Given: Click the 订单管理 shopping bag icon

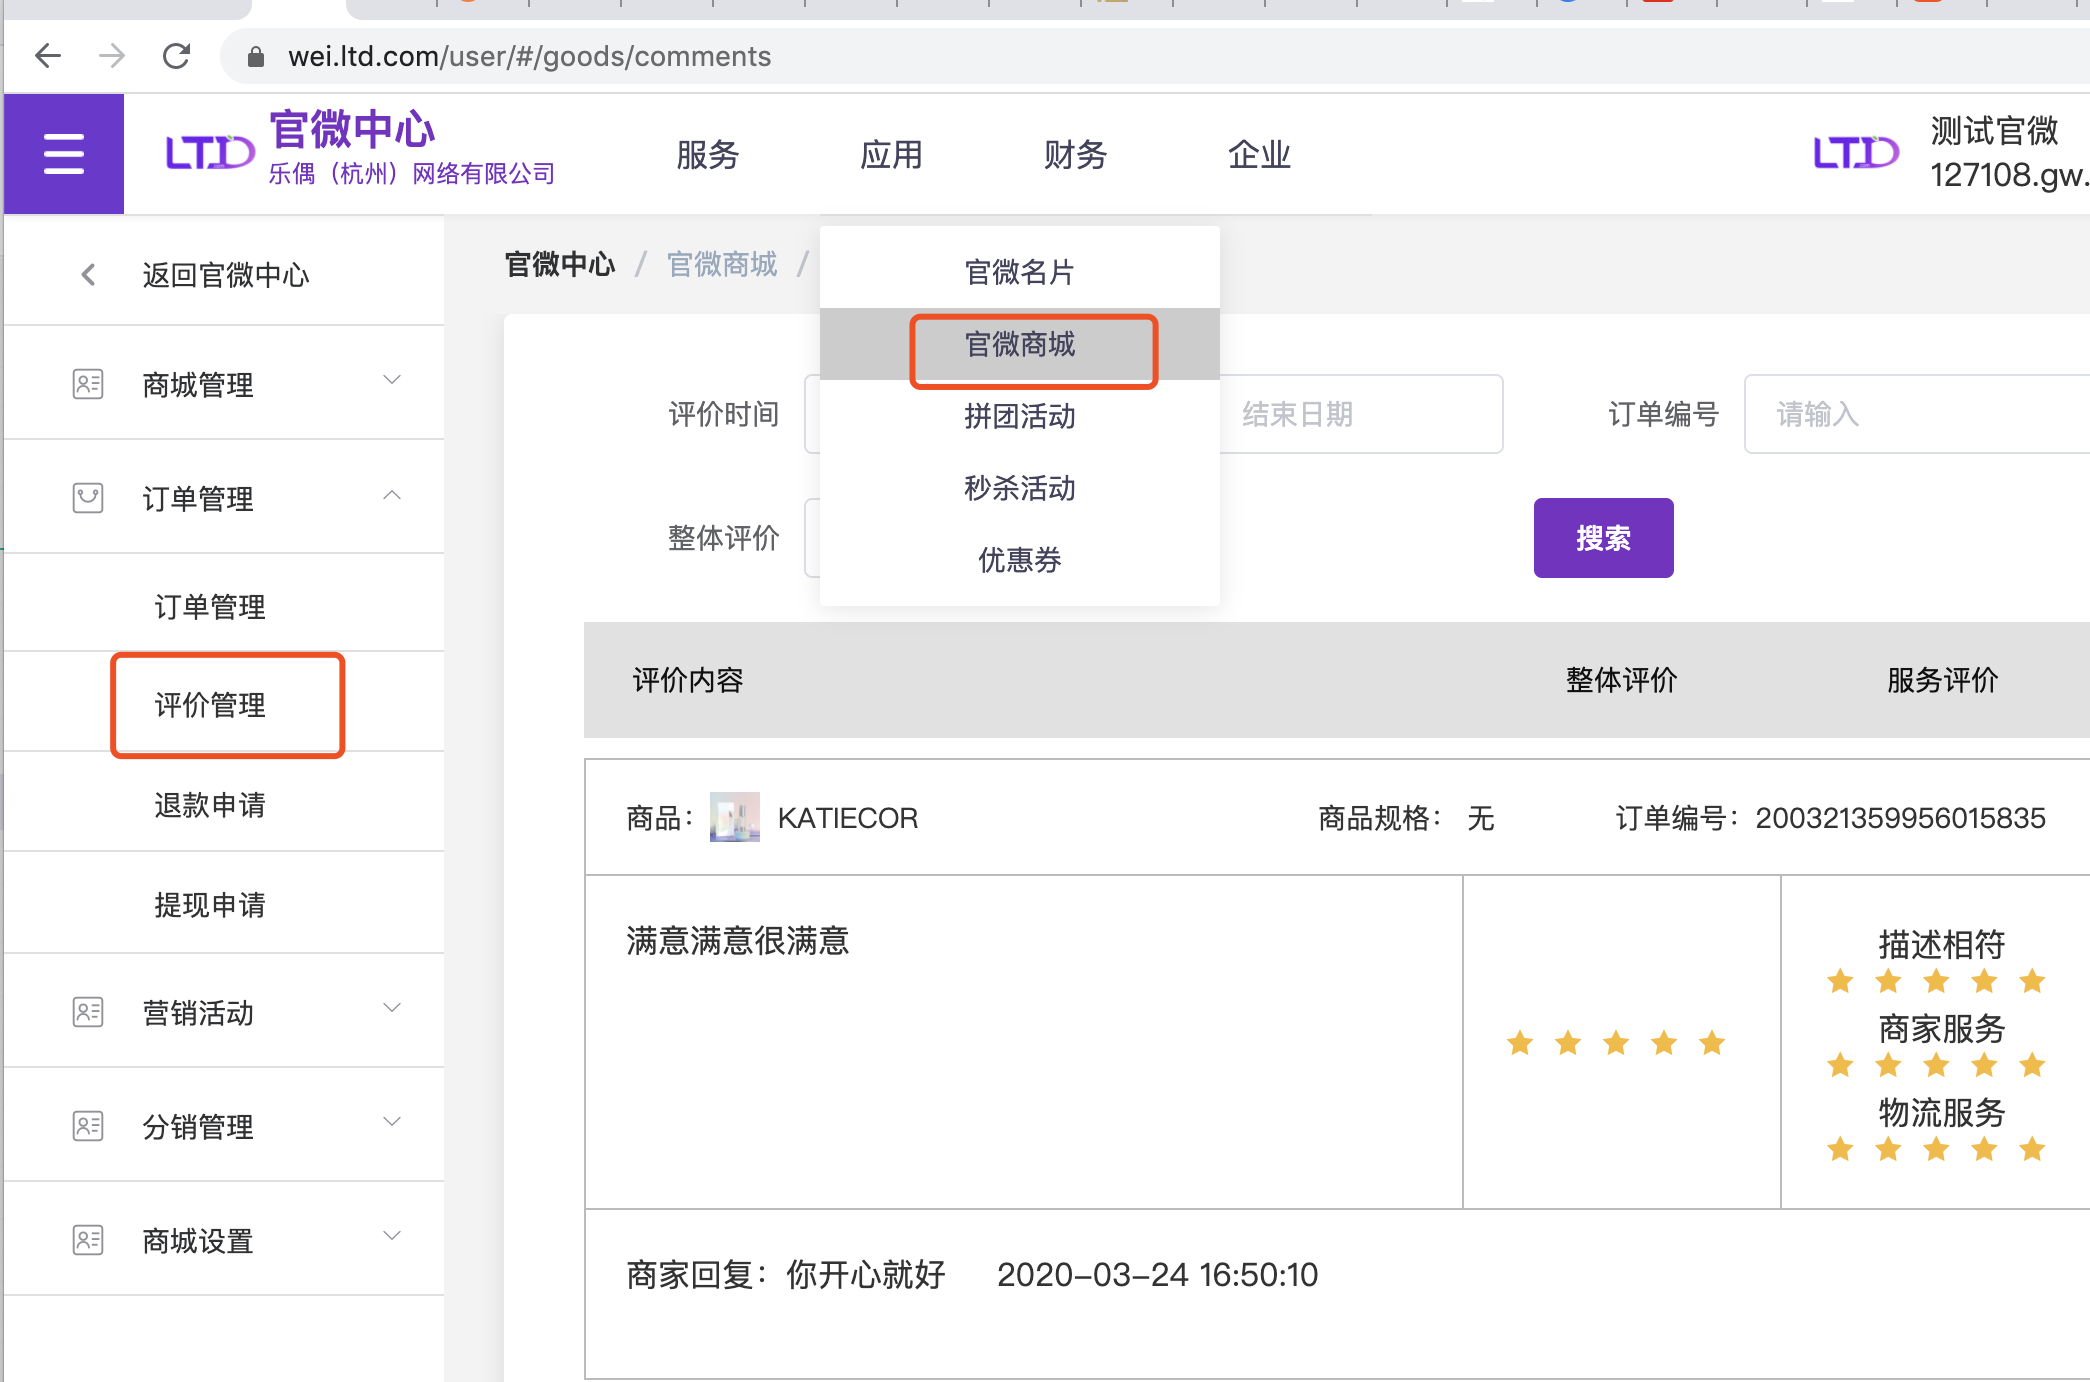Looking at the screenshot, I should (88, 498).
